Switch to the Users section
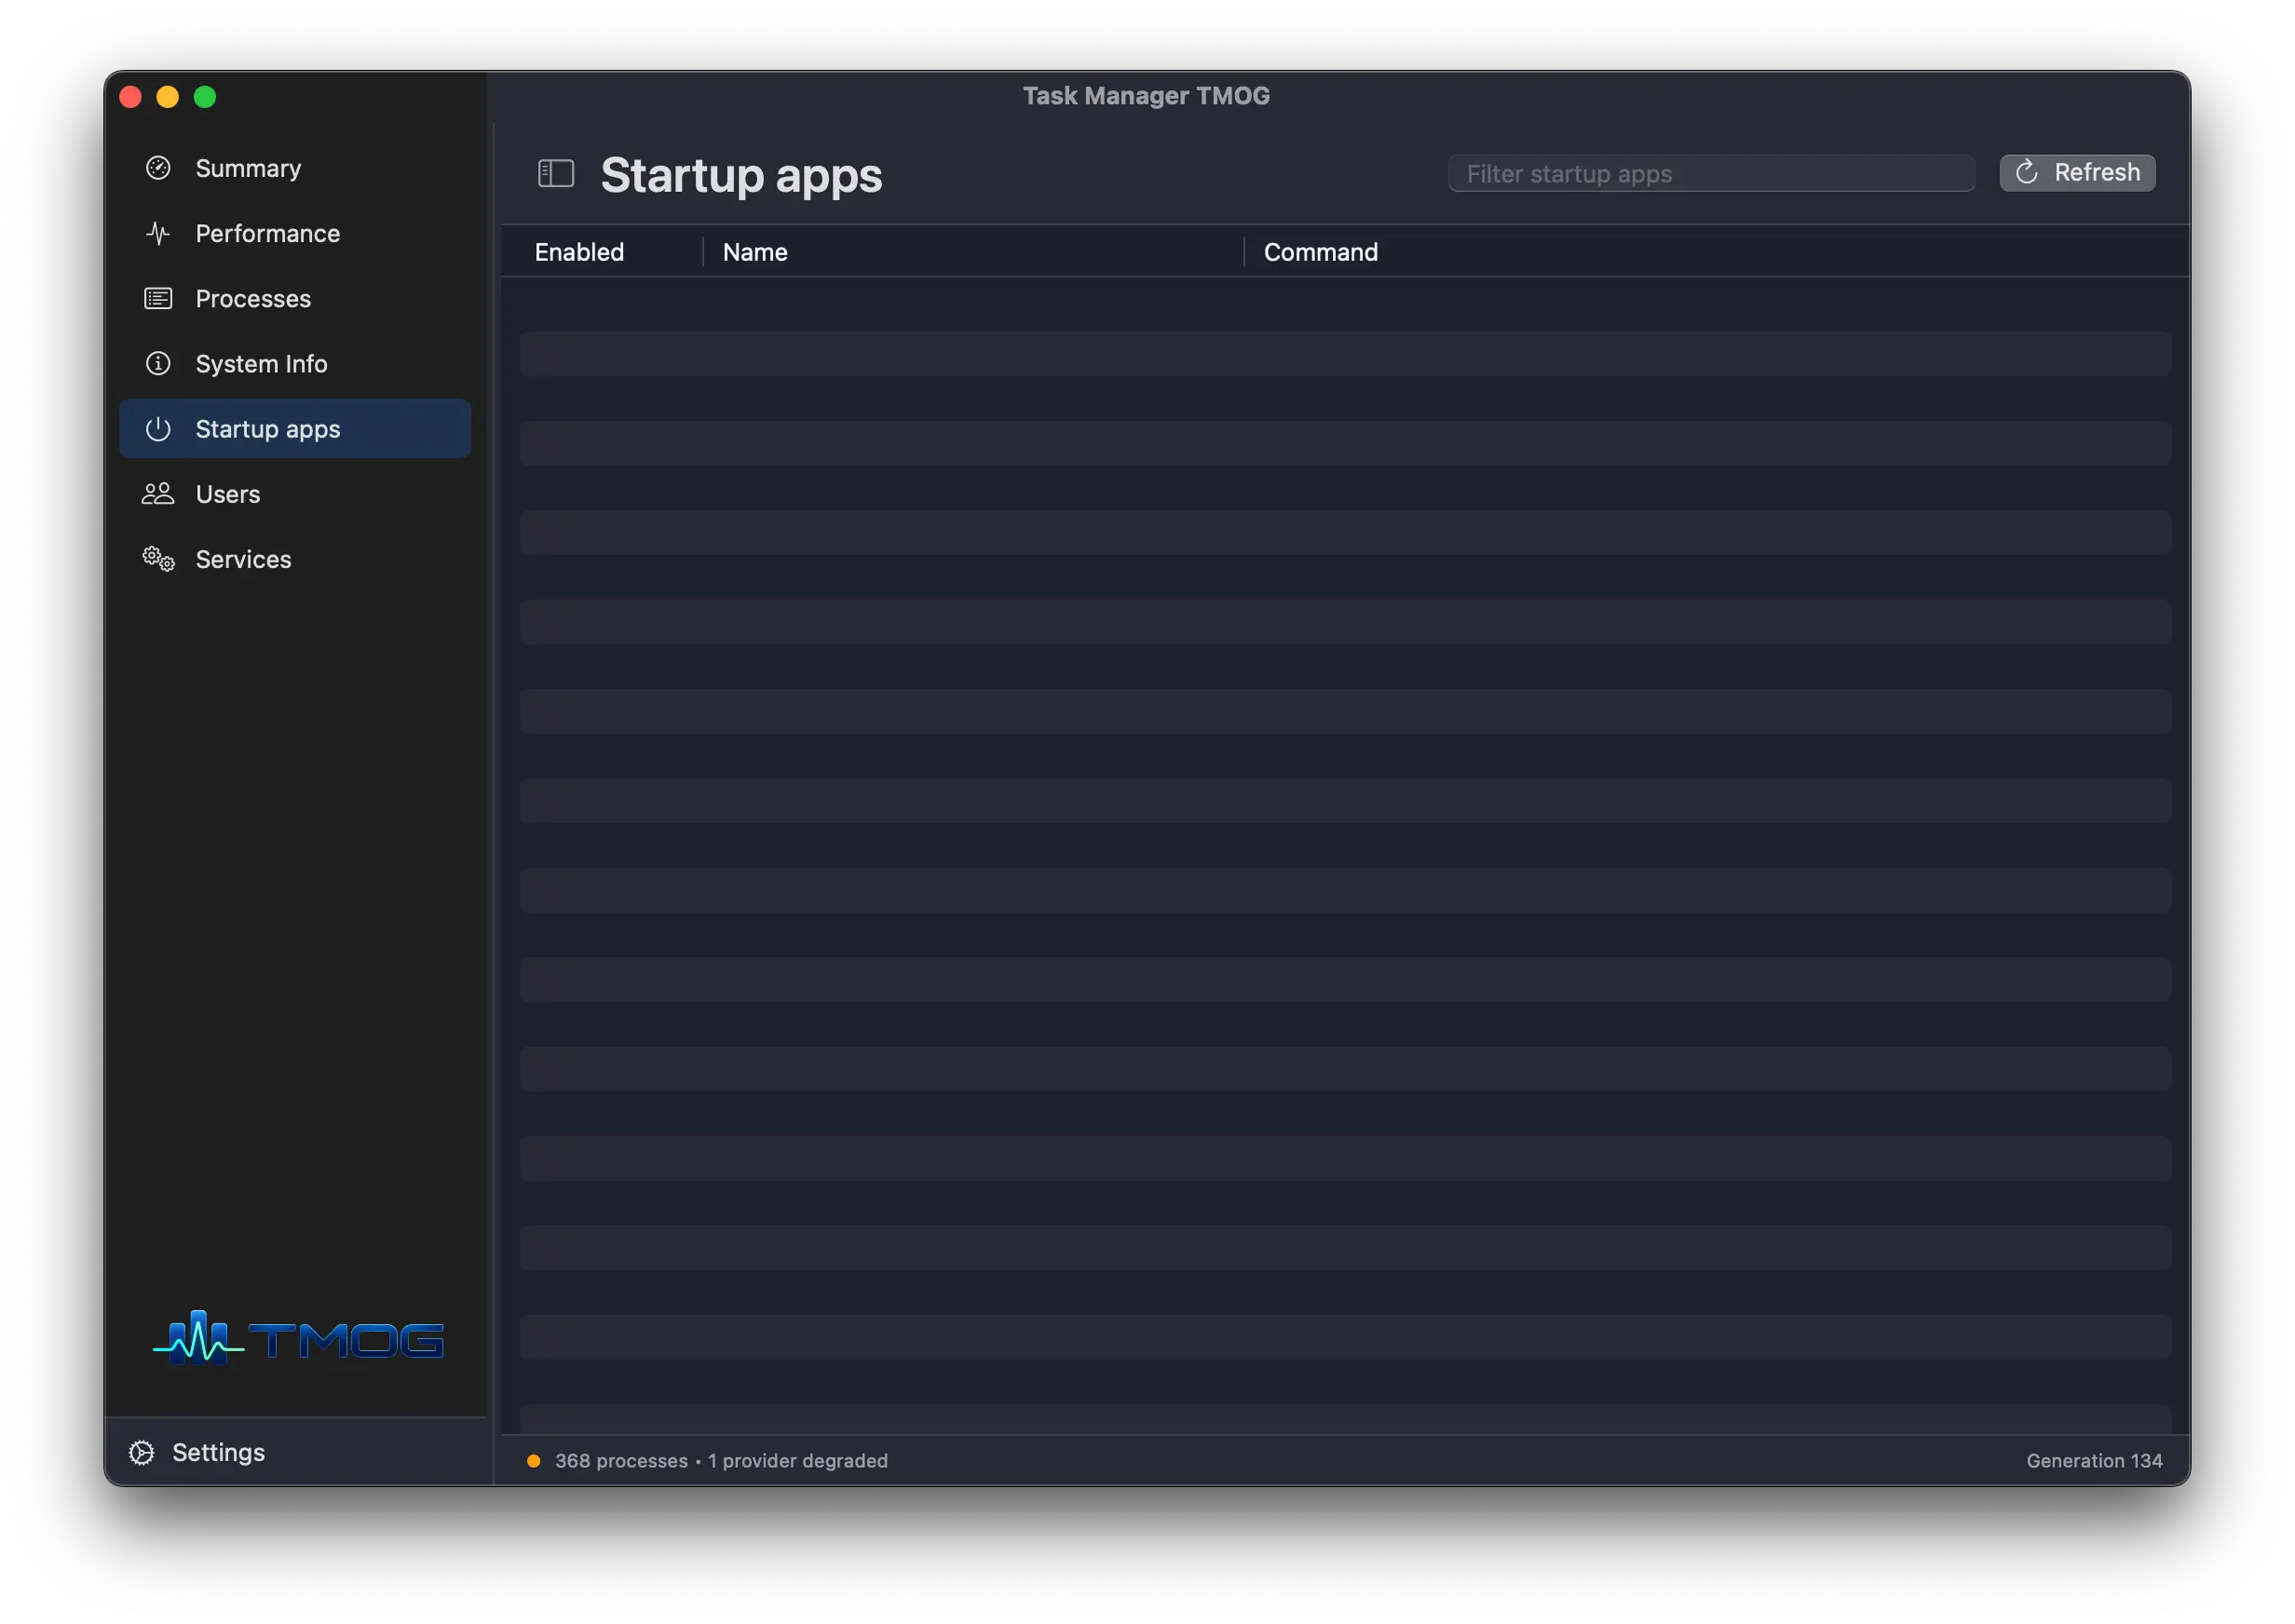 tap(295, 494)
